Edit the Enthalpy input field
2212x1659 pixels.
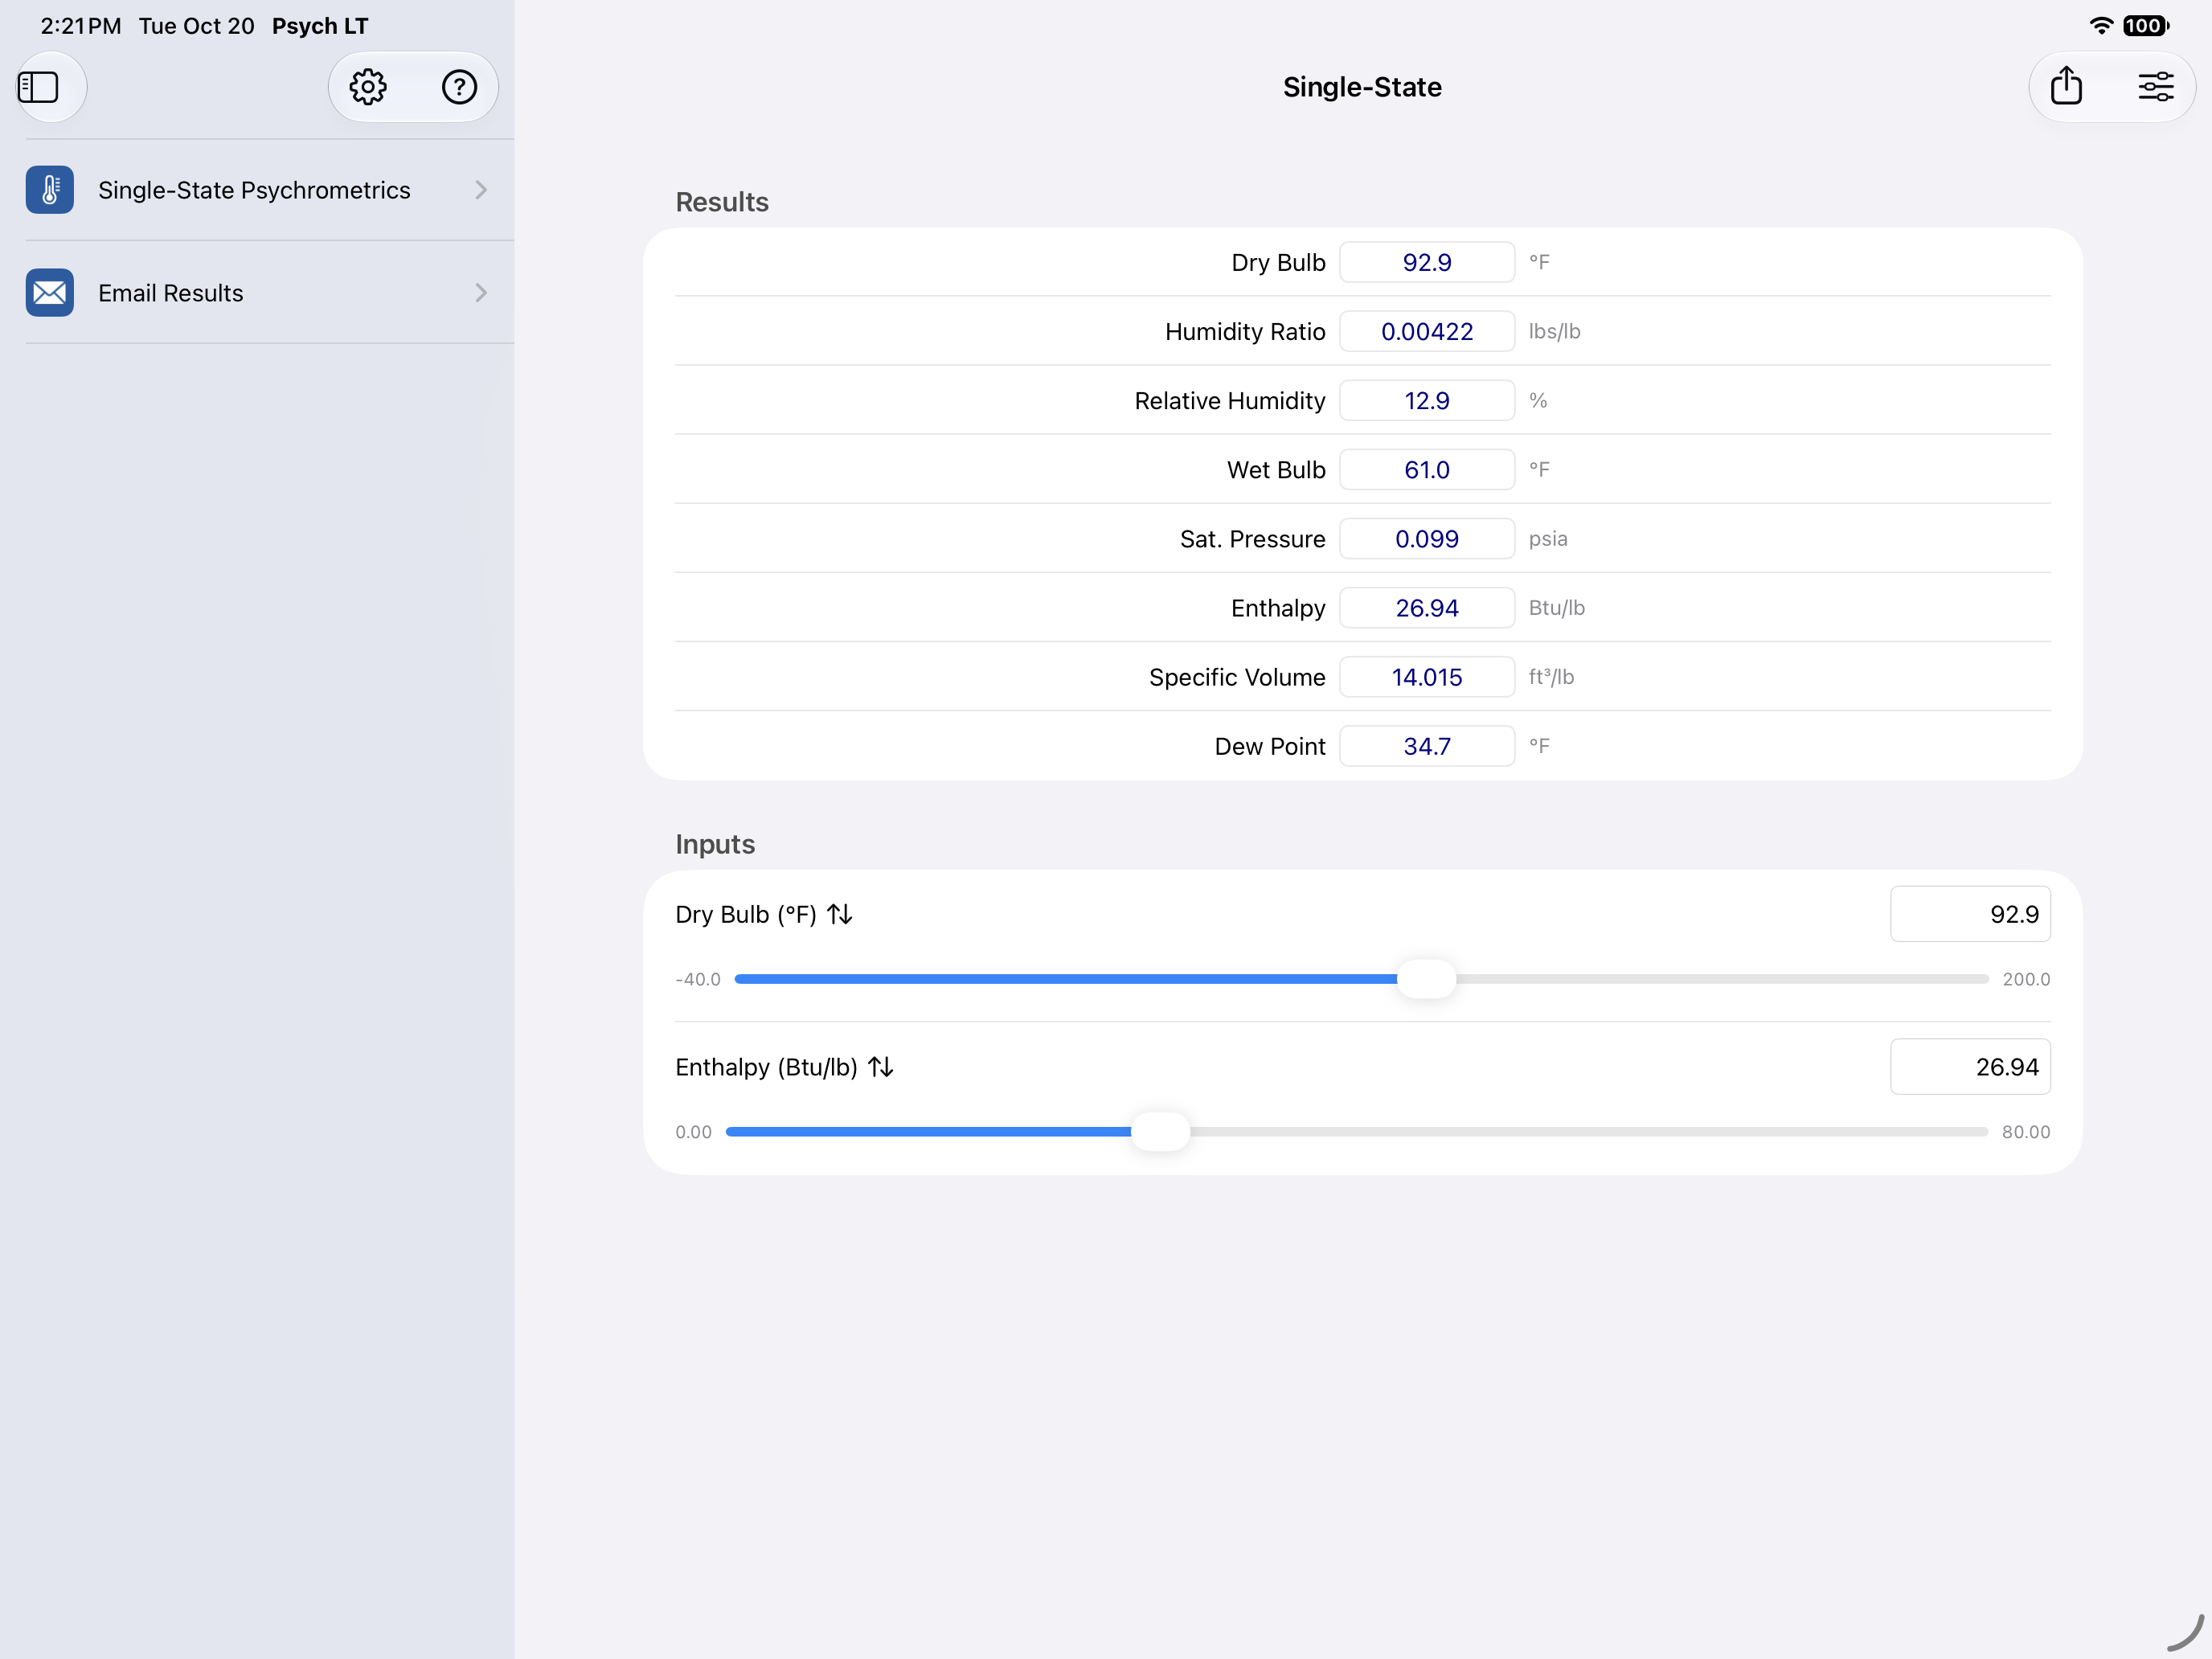tap(1970, 1067)
